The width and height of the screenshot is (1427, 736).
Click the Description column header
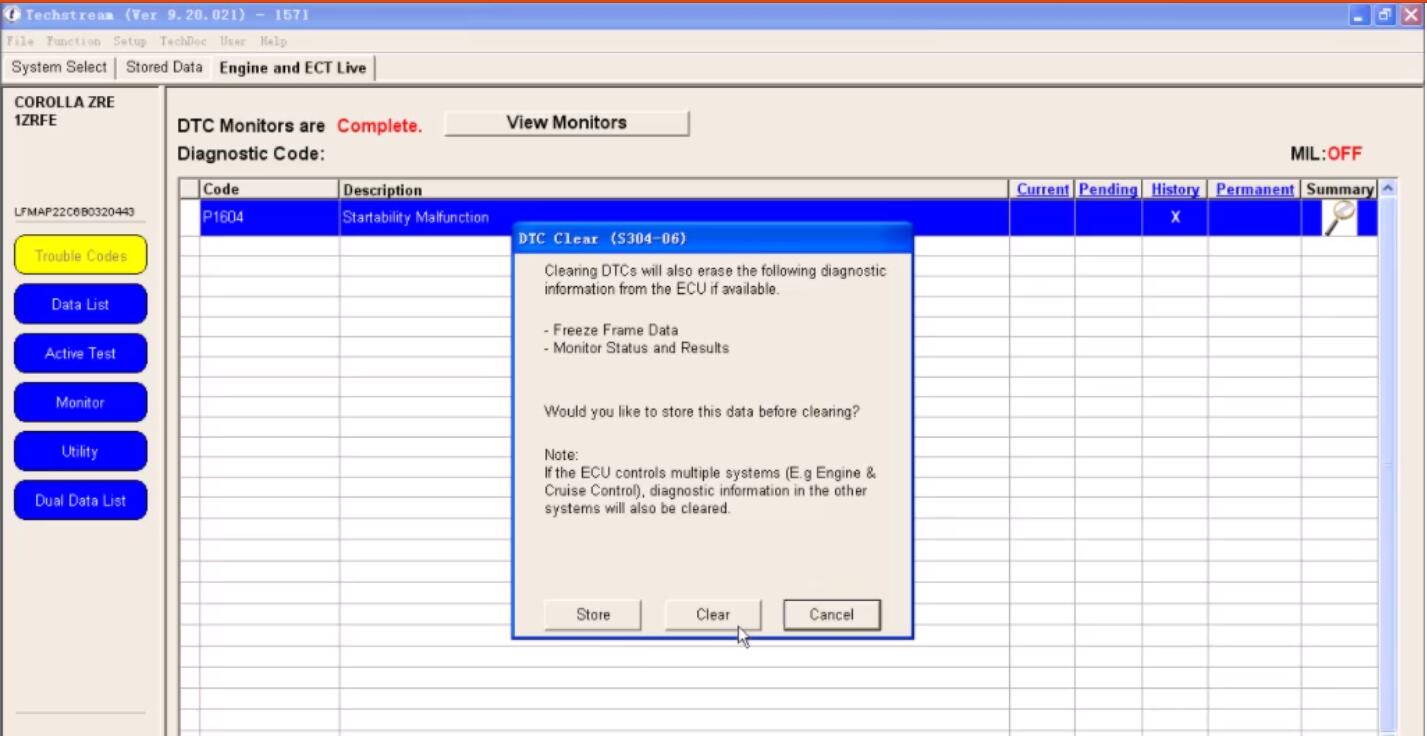tap(674, 189)
